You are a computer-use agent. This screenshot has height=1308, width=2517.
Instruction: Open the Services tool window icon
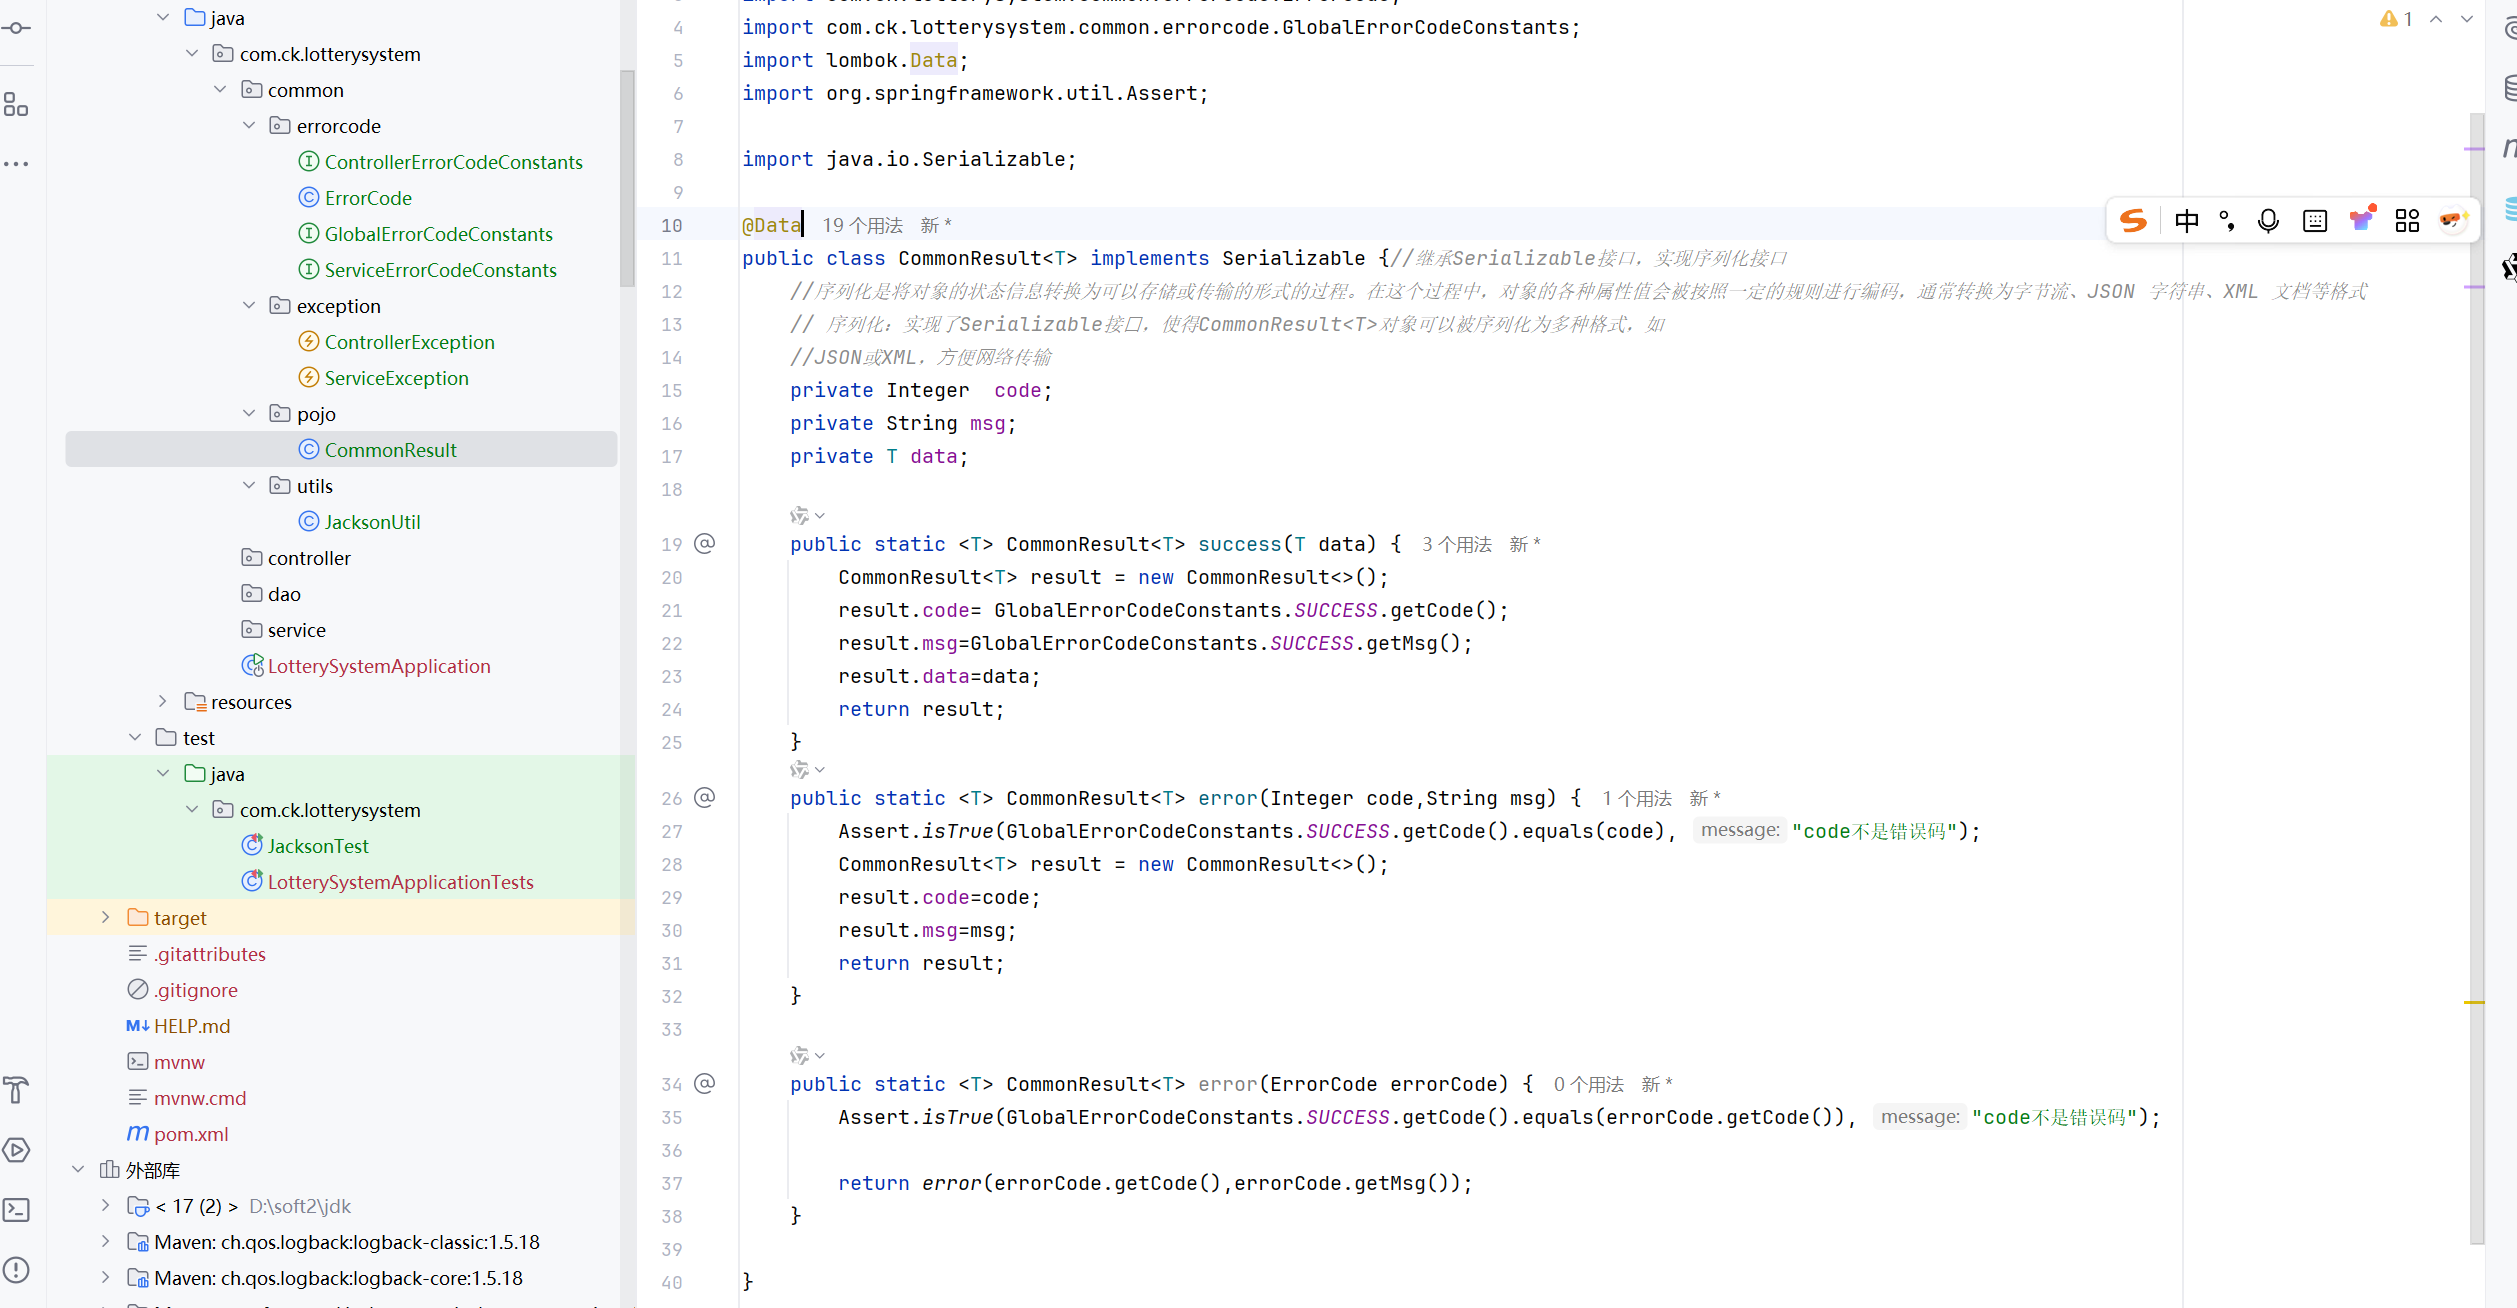(16, 1150)
